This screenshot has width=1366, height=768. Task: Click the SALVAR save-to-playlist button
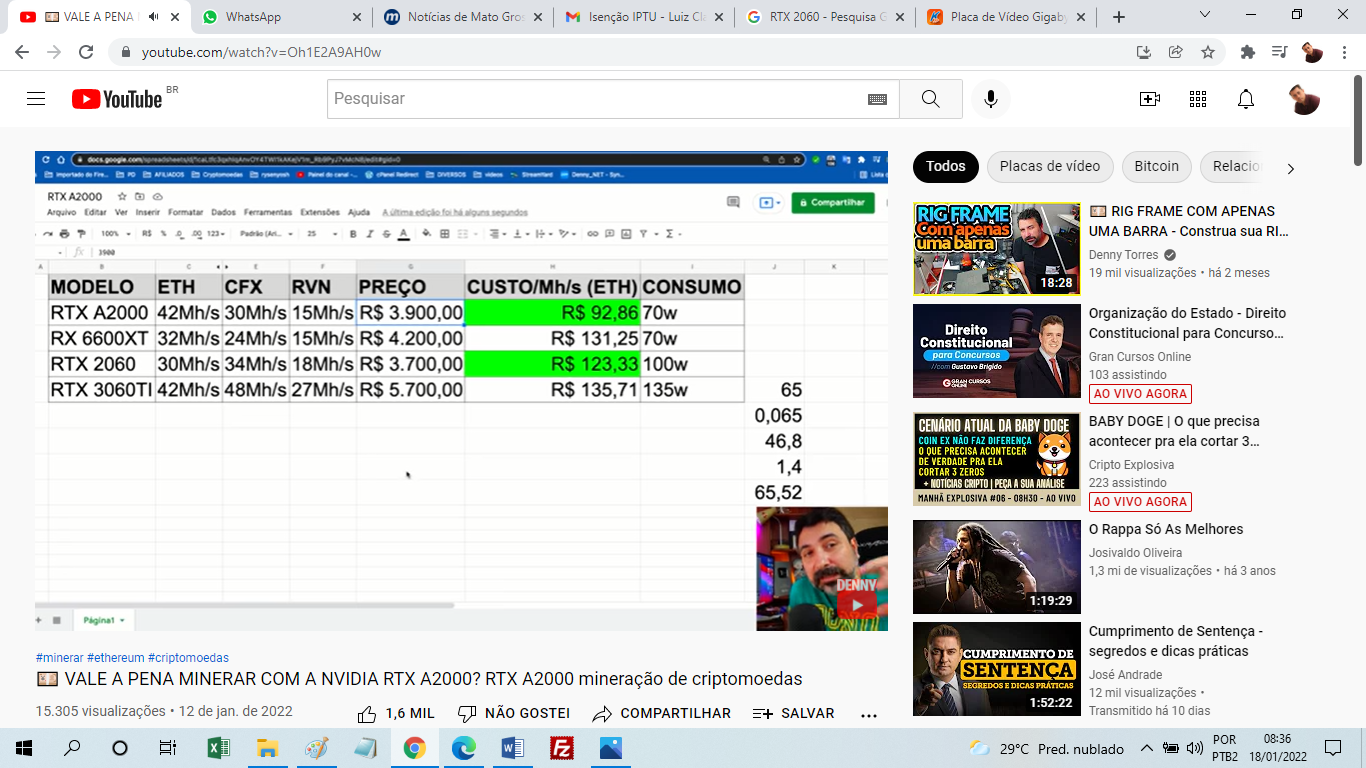[x=794, y=713]
